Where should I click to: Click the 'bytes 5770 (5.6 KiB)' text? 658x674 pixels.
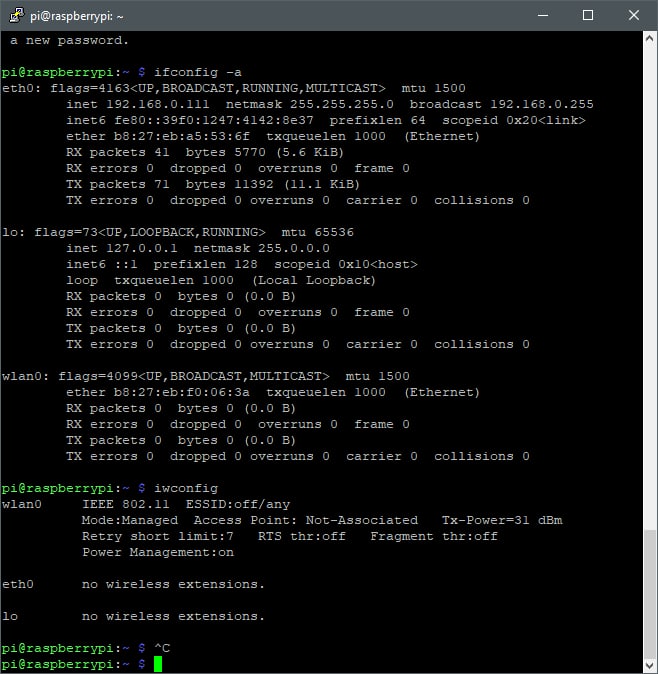(265, 152)
